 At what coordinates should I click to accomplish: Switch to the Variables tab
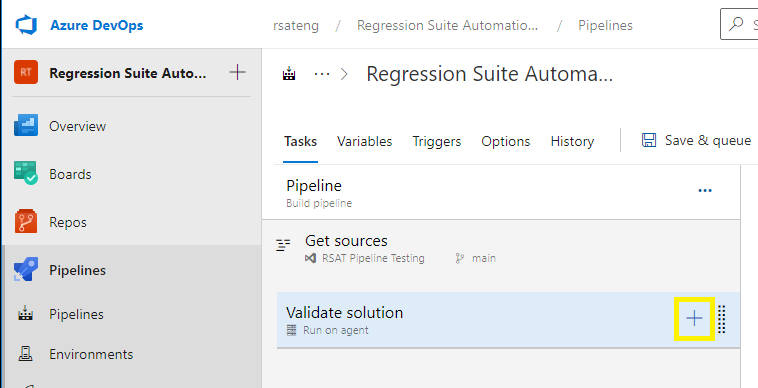(364, 141)
